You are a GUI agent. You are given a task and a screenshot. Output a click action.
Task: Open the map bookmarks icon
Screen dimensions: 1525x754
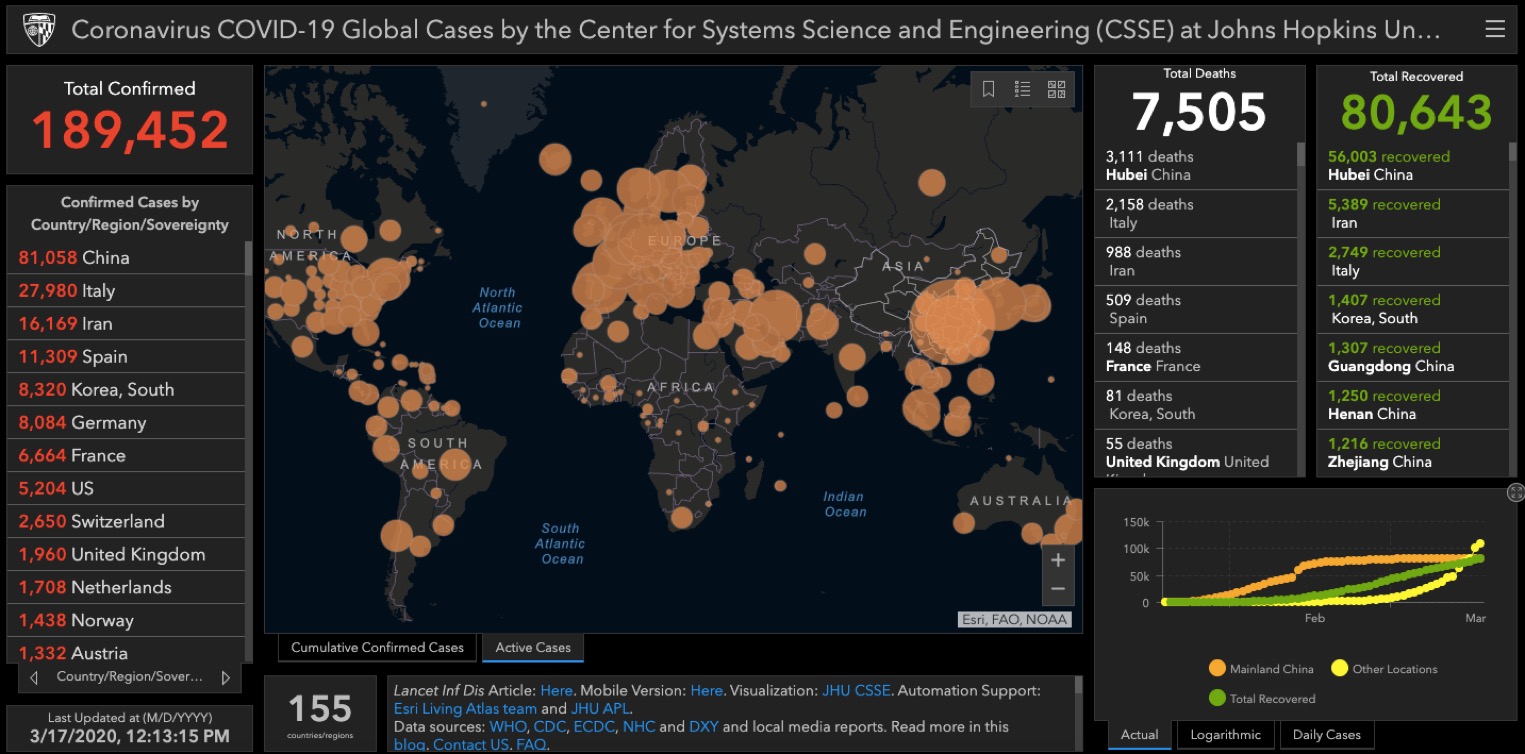point(988,89)
